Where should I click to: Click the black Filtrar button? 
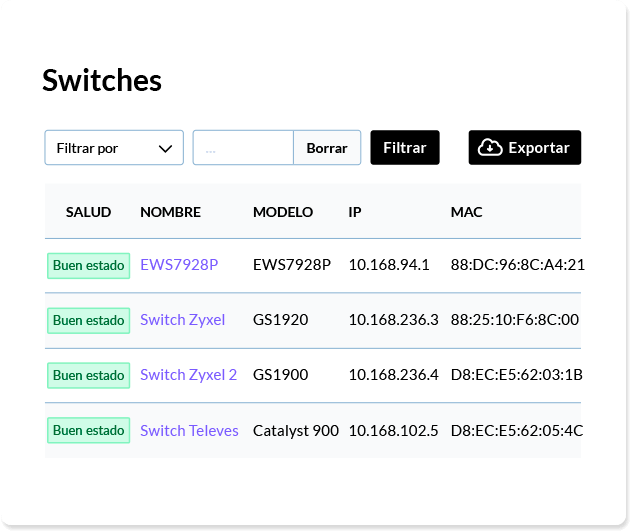coord(405,148)
